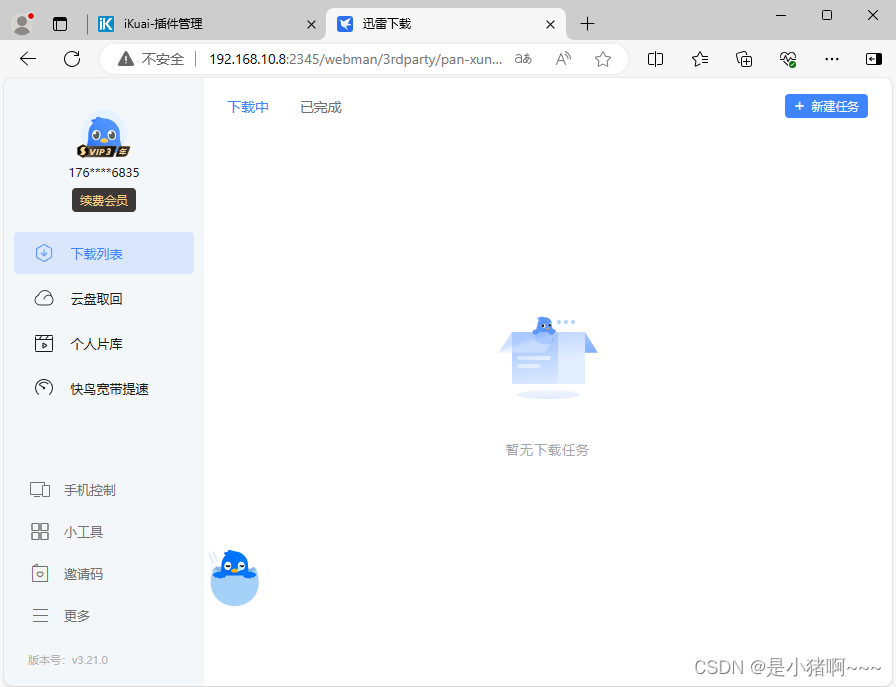Open the 小工具 grid icon
The height and width of the screenshot is (687, 896).
tap(40, 532)
